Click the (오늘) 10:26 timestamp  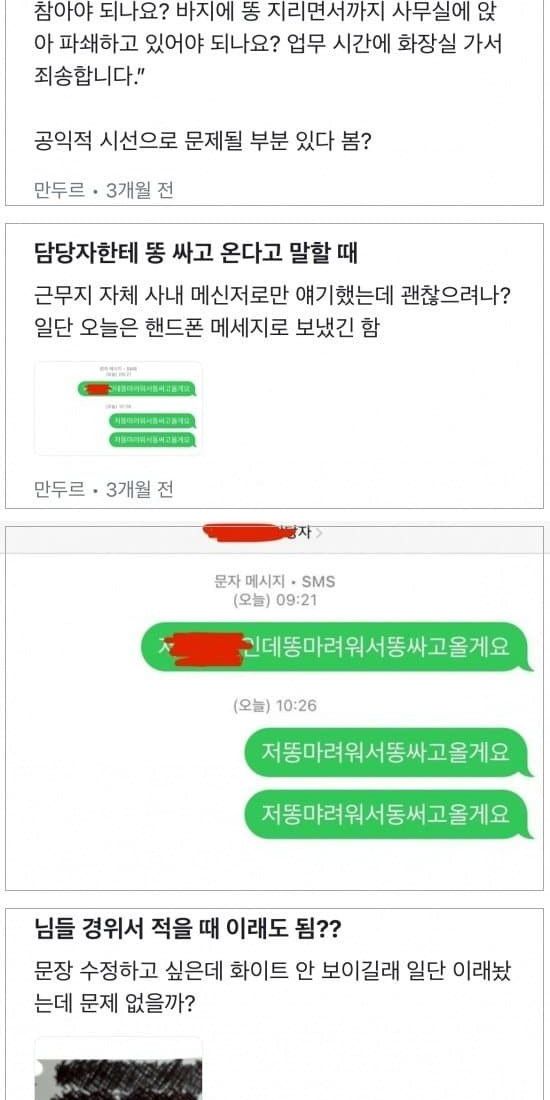(275, 706)
